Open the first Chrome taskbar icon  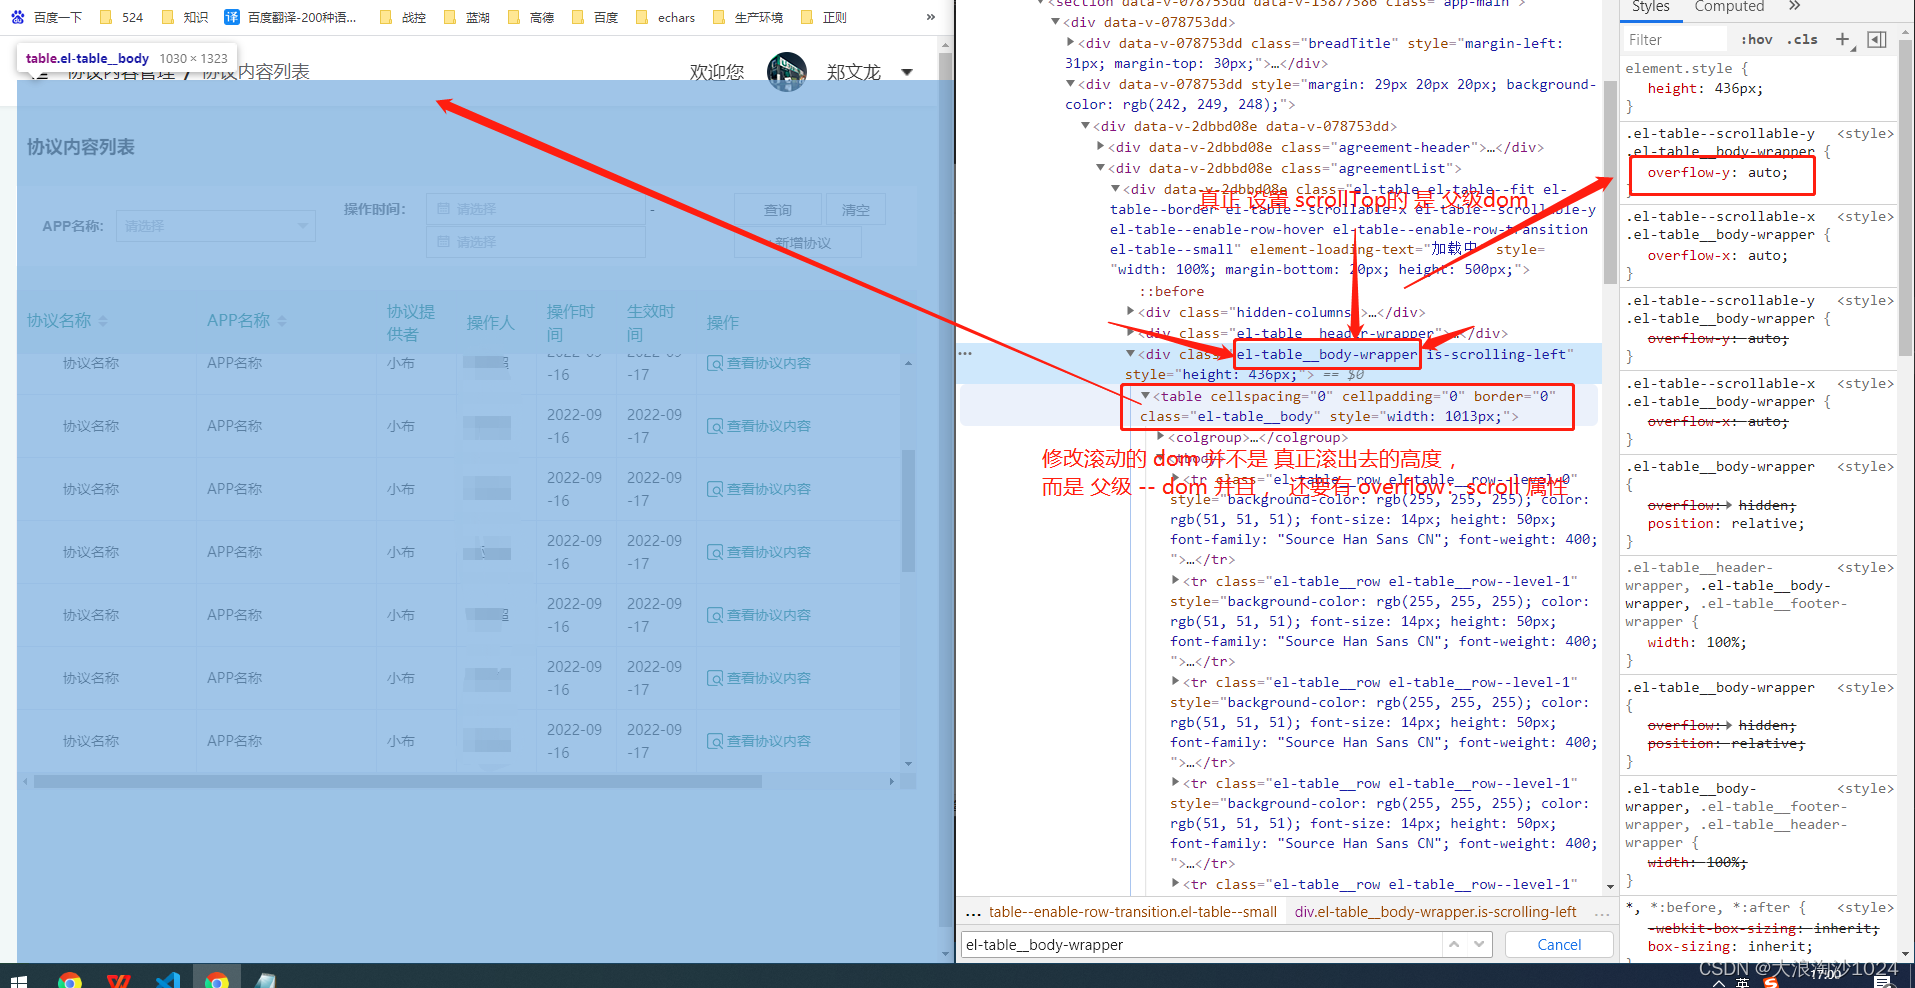pos(69,980)
